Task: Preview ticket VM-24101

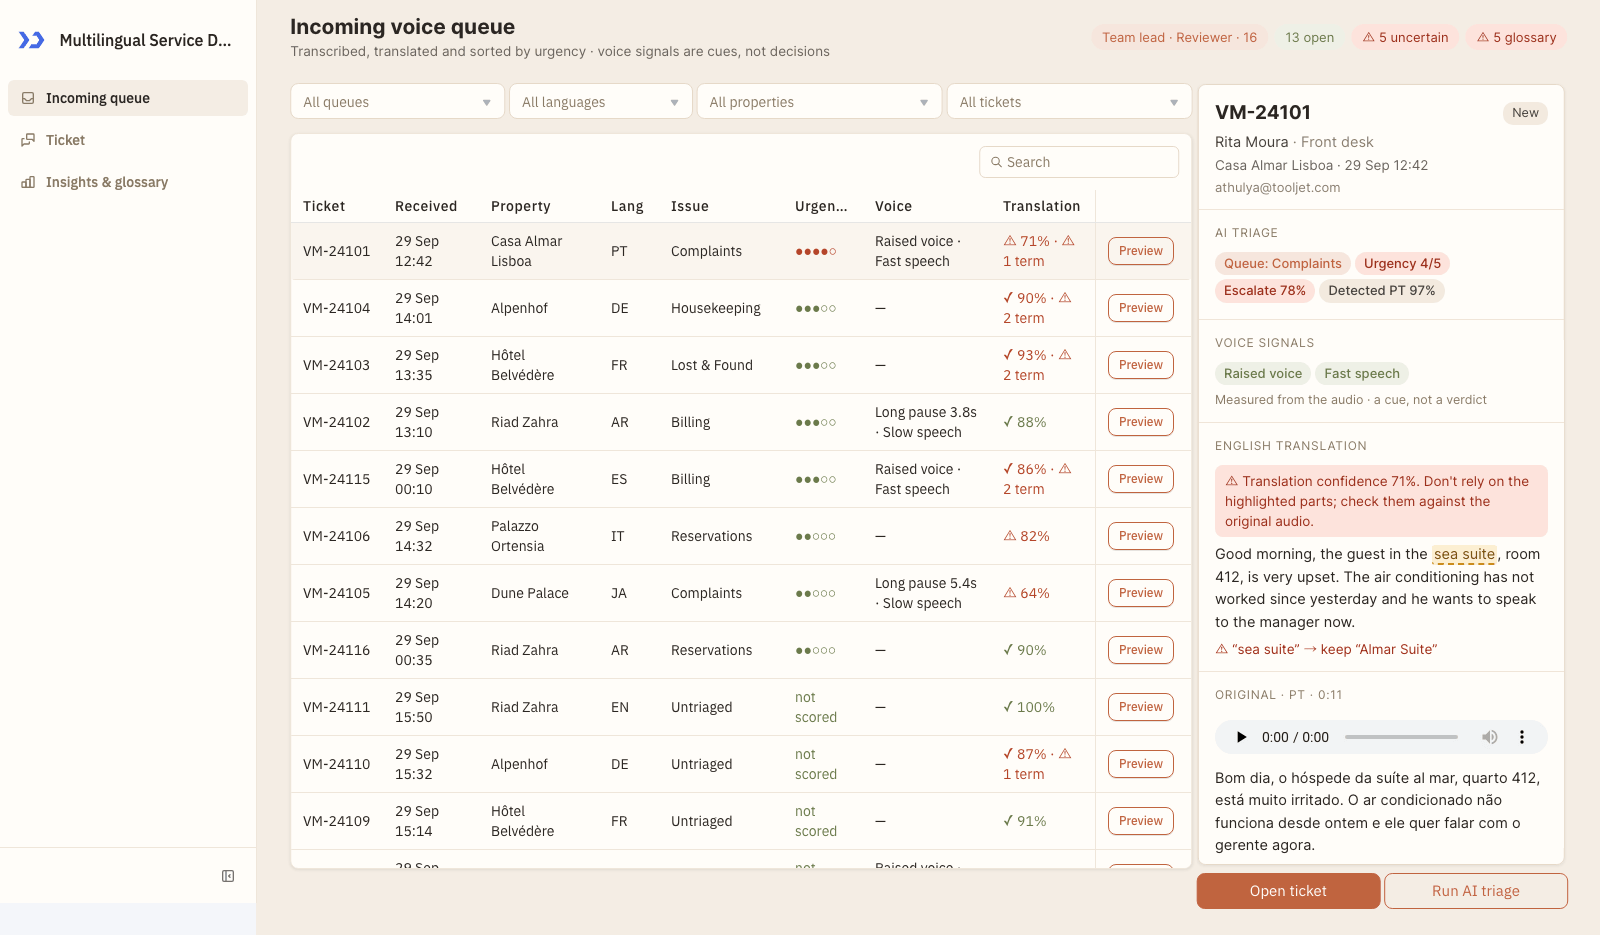Action: click(x=1141, y=251)
